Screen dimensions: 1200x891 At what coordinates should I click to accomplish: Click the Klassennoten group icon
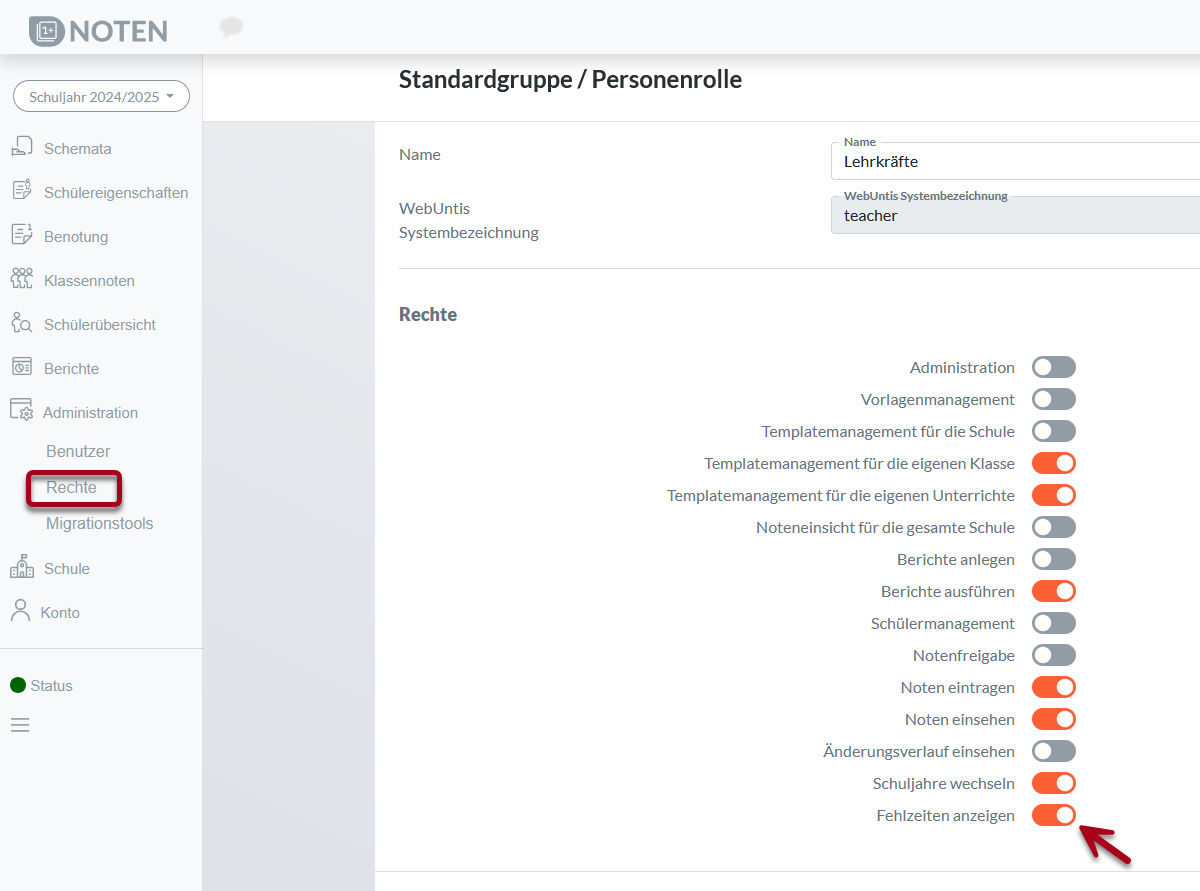[22, 279]
